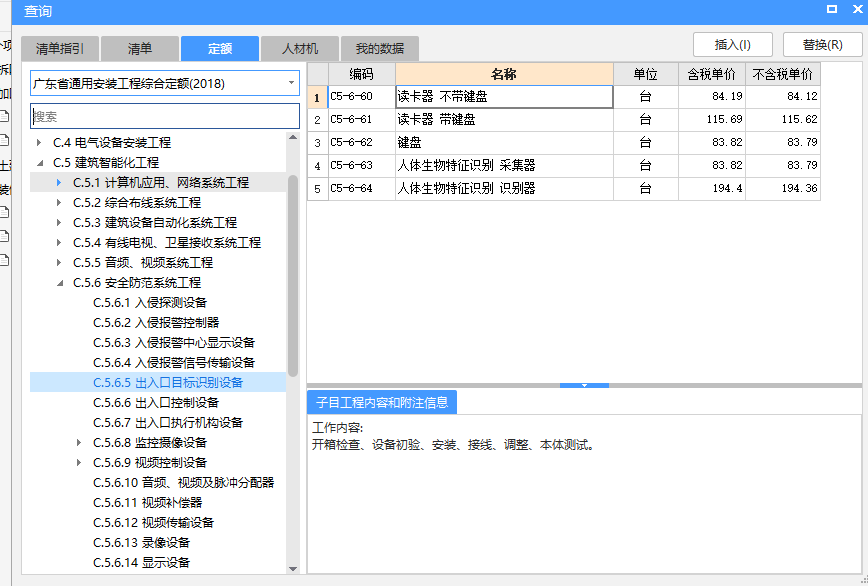
Task: Select C.5.6.12 视频传输设备
Action: [154, 522]
